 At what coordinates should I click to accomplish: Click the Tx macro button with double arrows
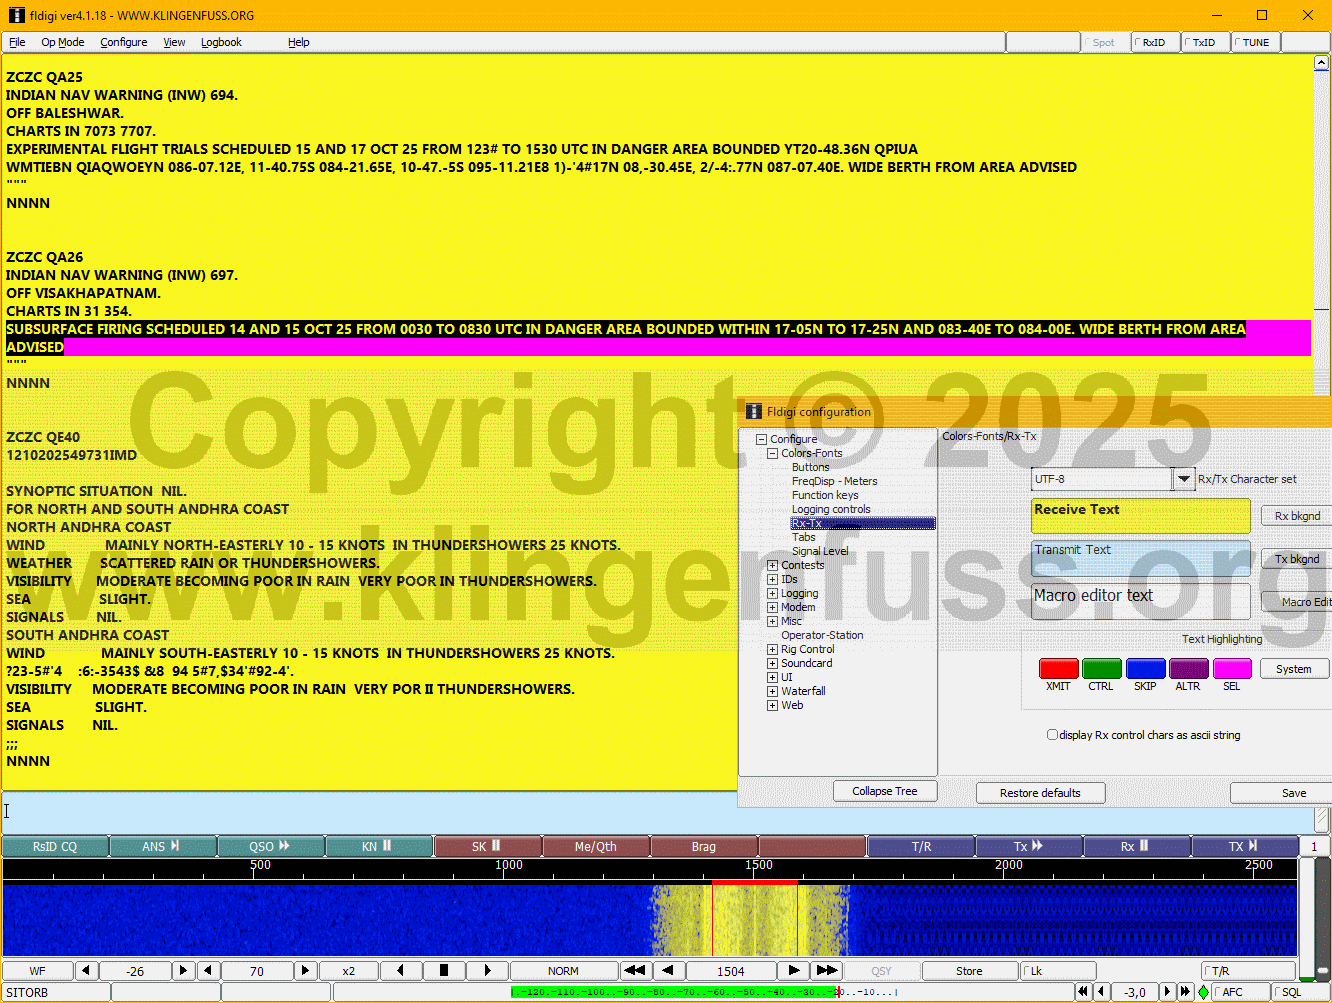point(1028,846)
